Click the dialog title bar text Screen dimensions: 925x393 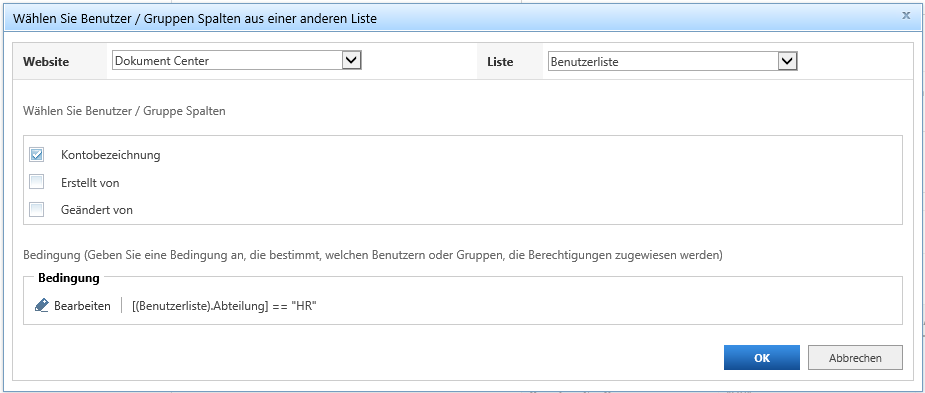point(195,19)
